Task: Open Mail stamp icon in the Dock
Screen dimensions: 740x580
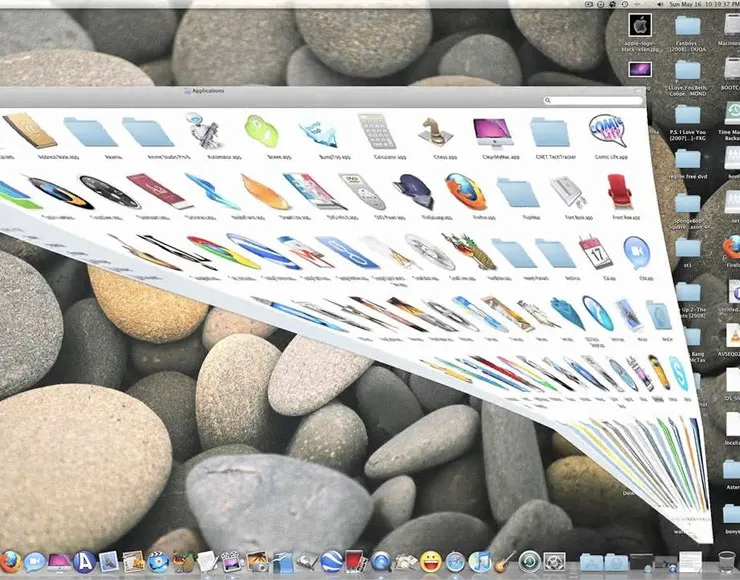Action: click(109, 562)
